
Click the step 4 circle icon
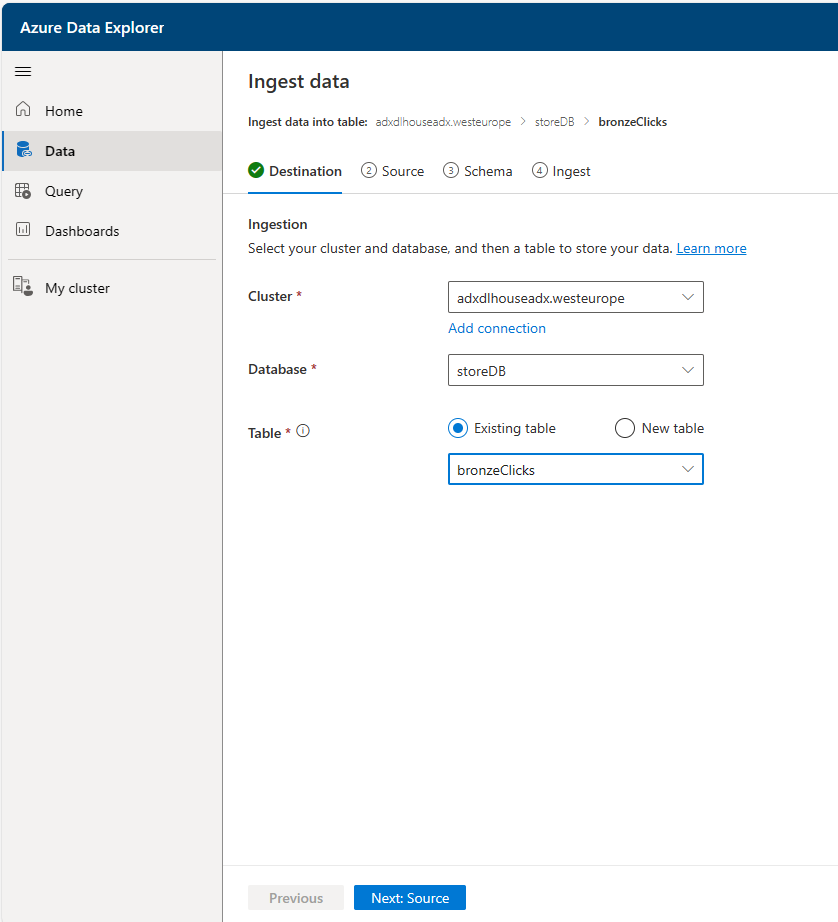(539, 171)
